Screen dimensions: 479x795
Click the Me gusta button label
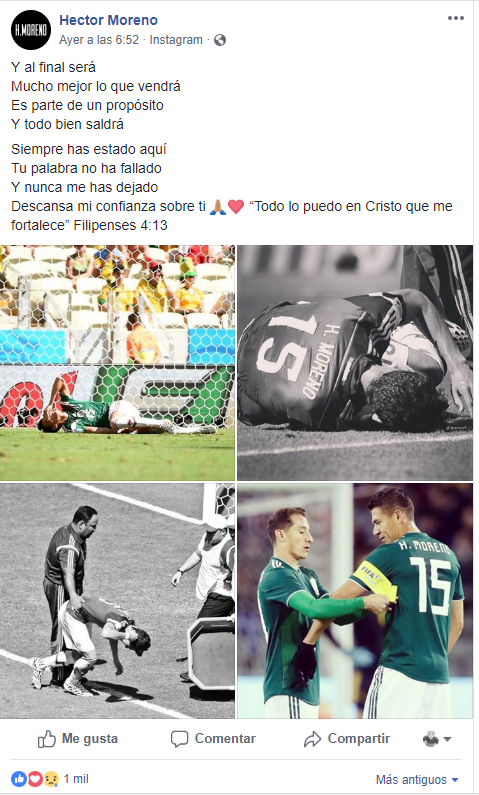[90, 739]
